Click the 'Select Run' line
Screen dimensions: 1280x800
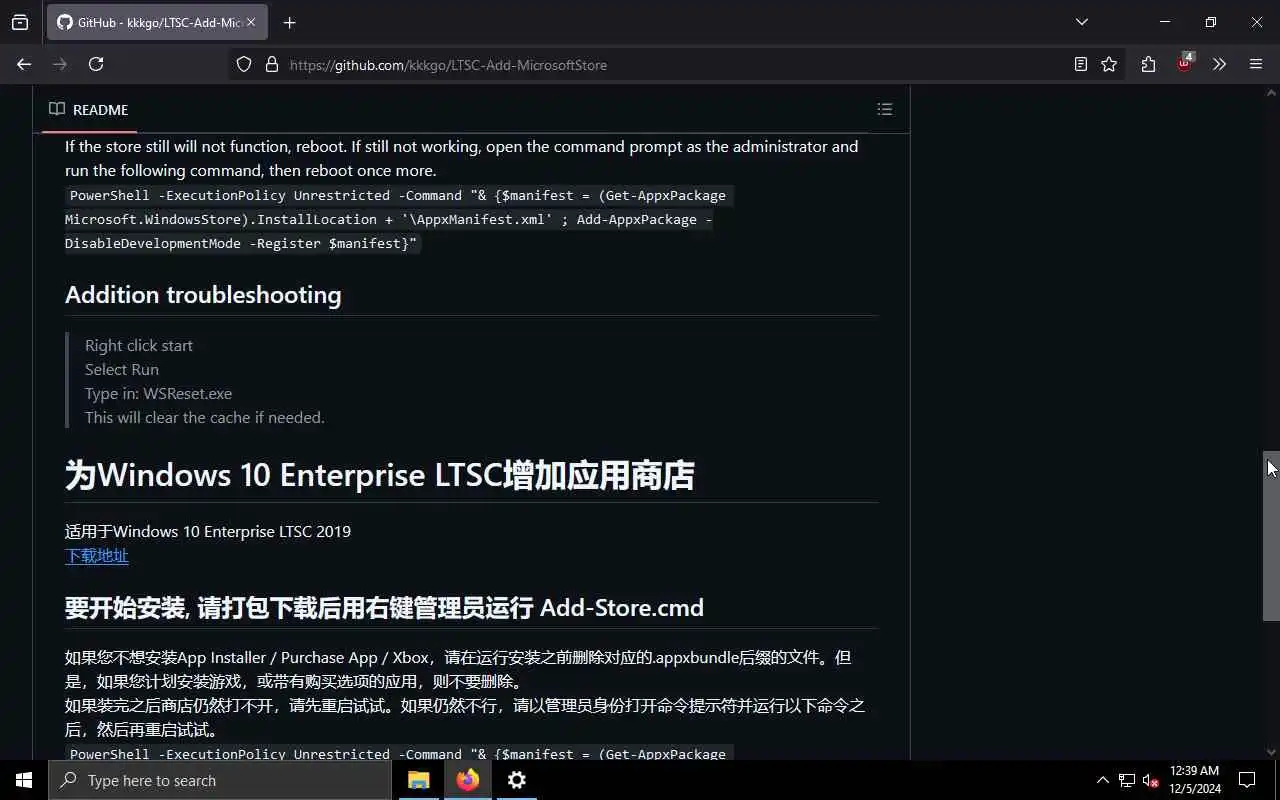(x=122, y=370)
